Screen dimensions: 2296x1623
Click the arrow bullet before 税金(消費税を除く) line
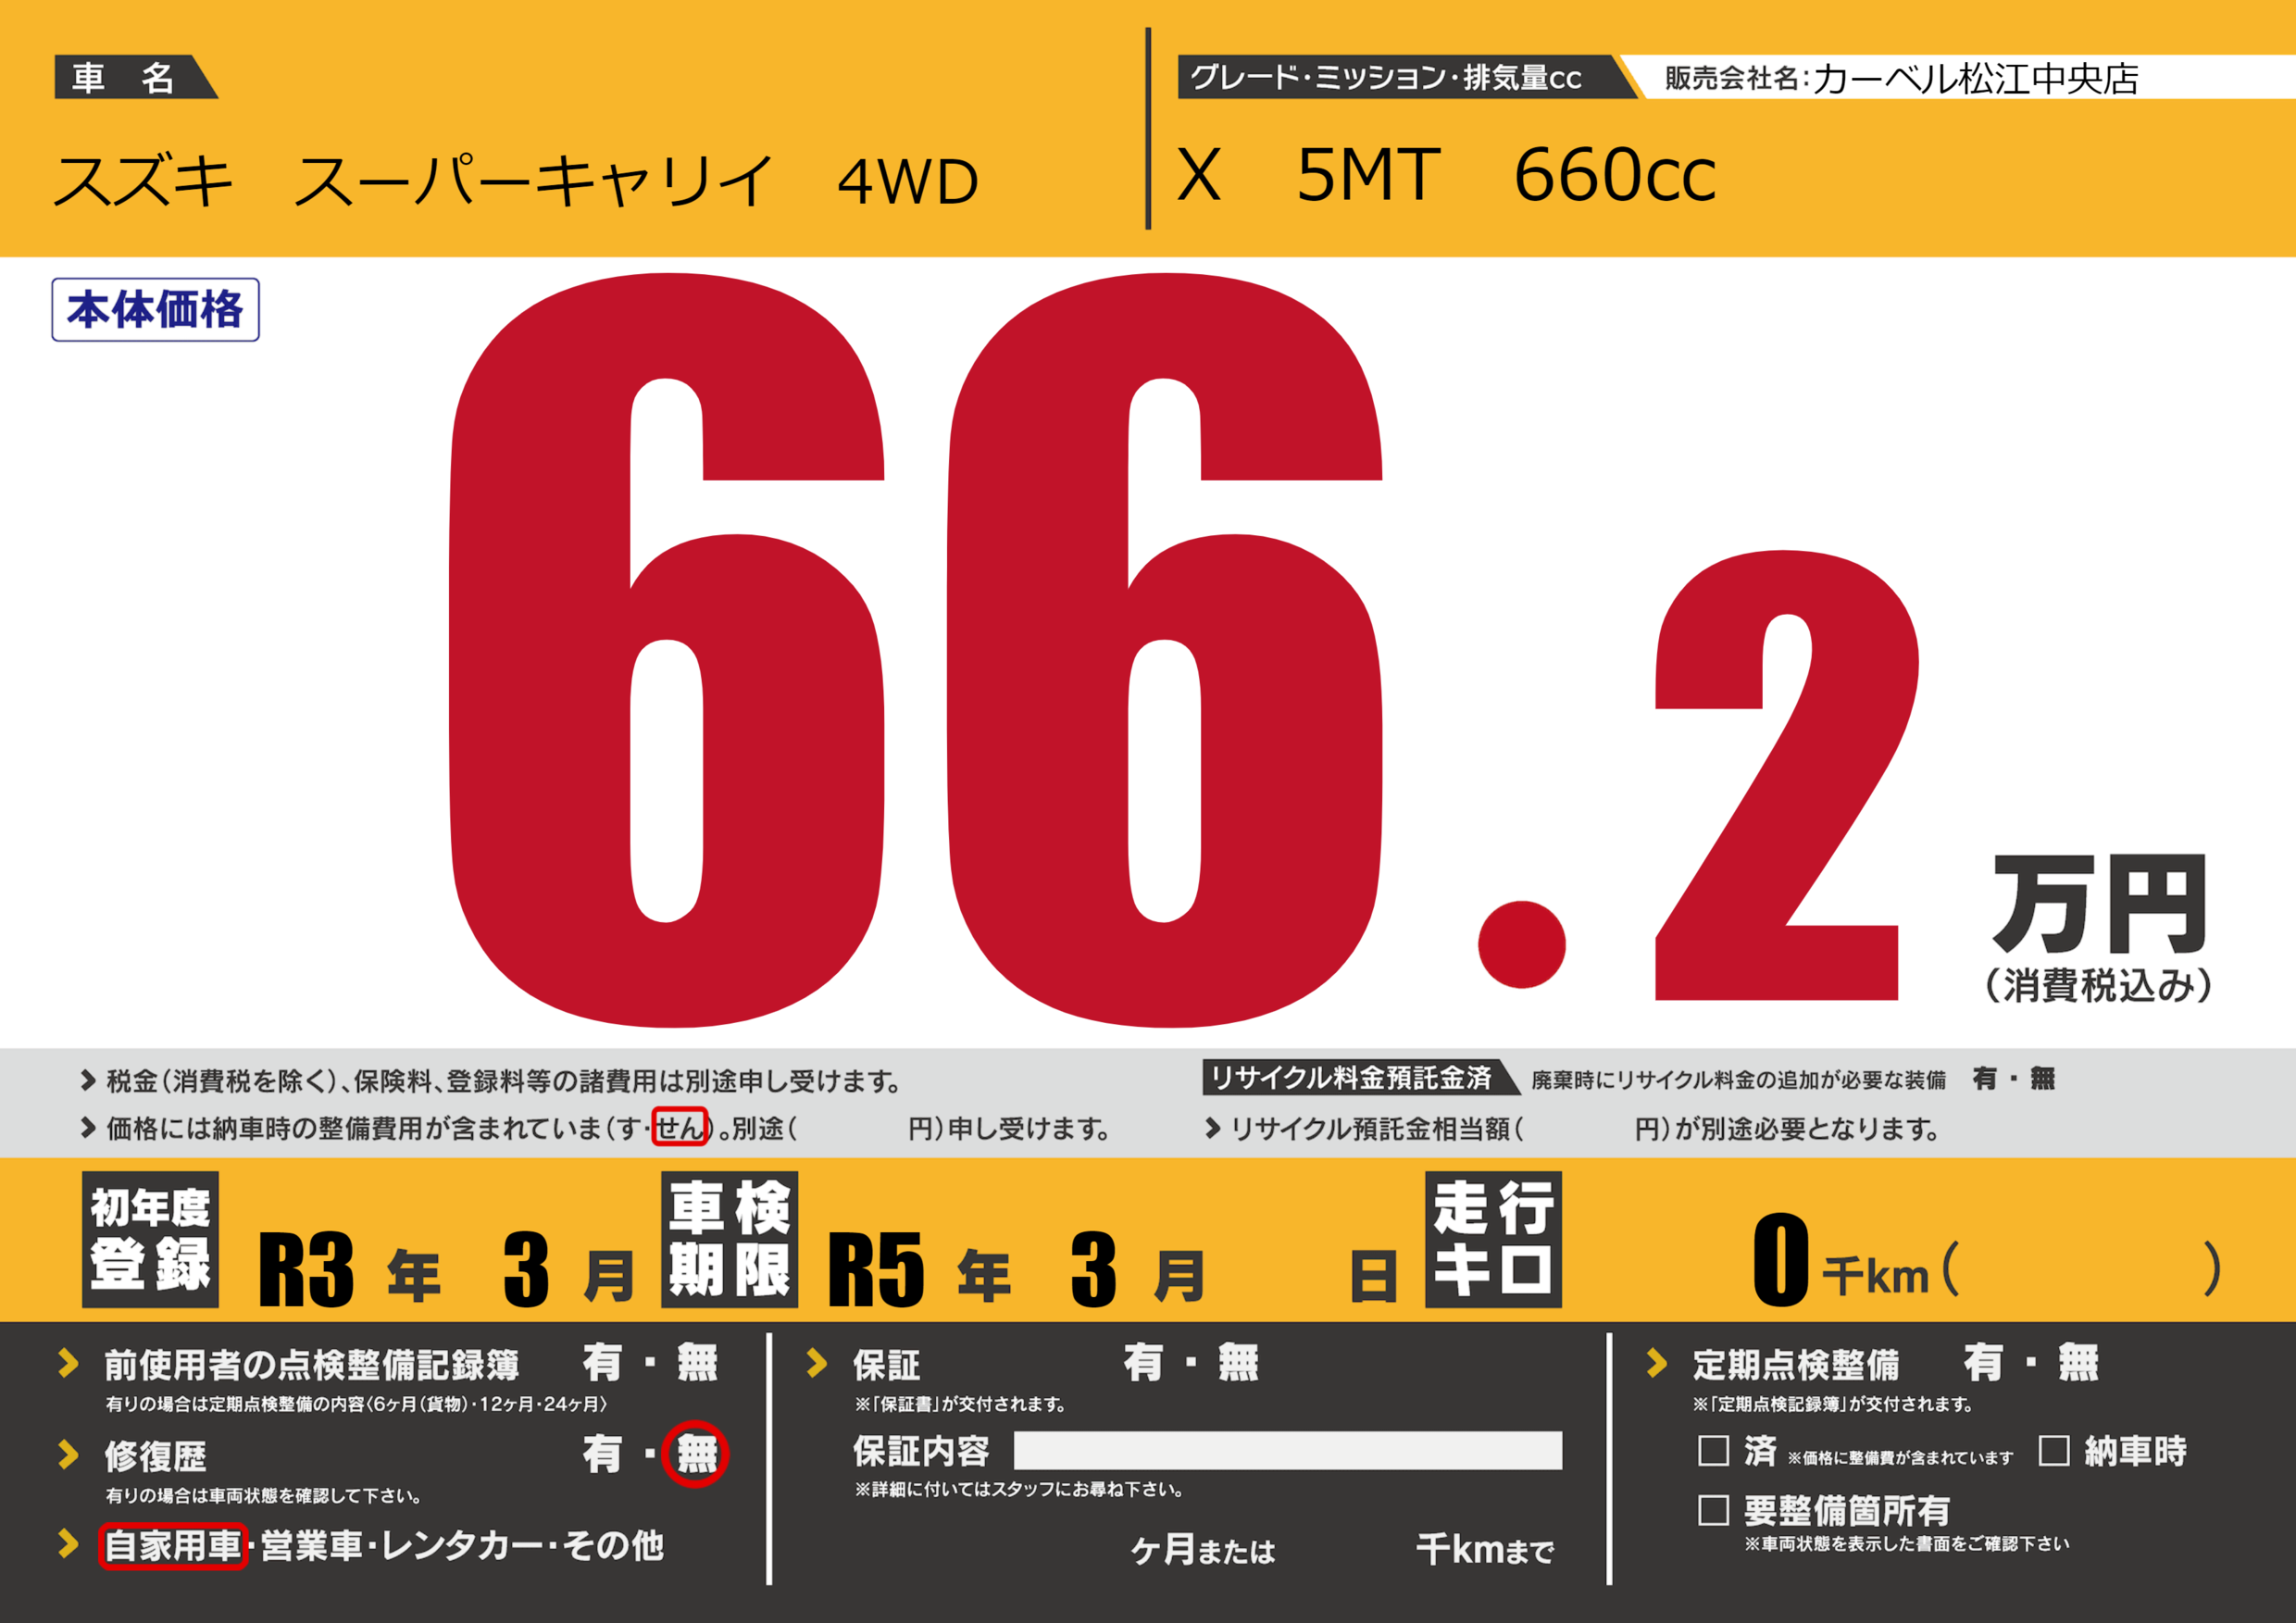click(88, 1080)
